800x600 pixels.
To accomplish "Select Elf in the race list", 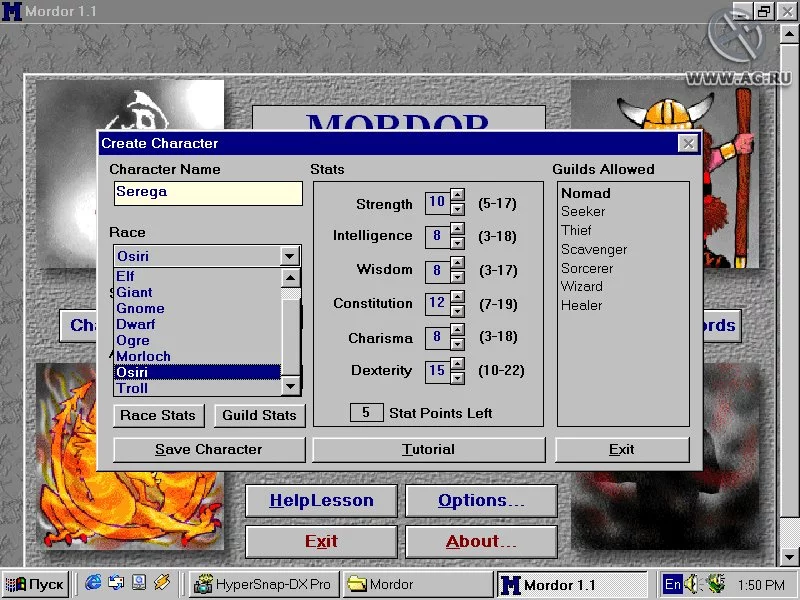I will tap(197, 276).
